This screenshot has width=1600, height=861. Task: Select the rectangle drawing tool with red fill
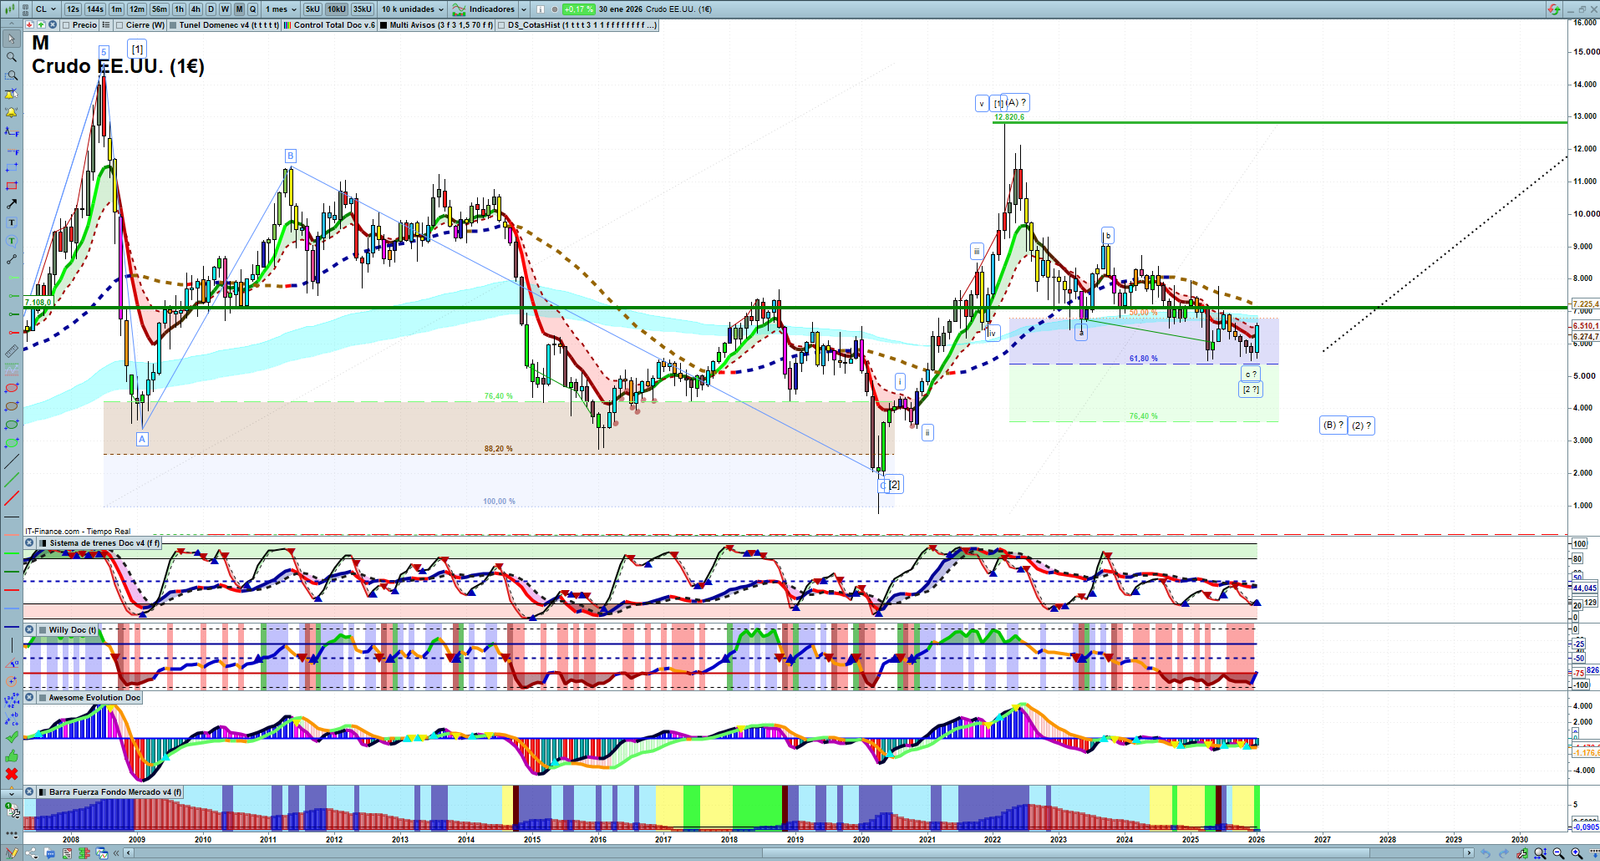click(x=11, y=186)
